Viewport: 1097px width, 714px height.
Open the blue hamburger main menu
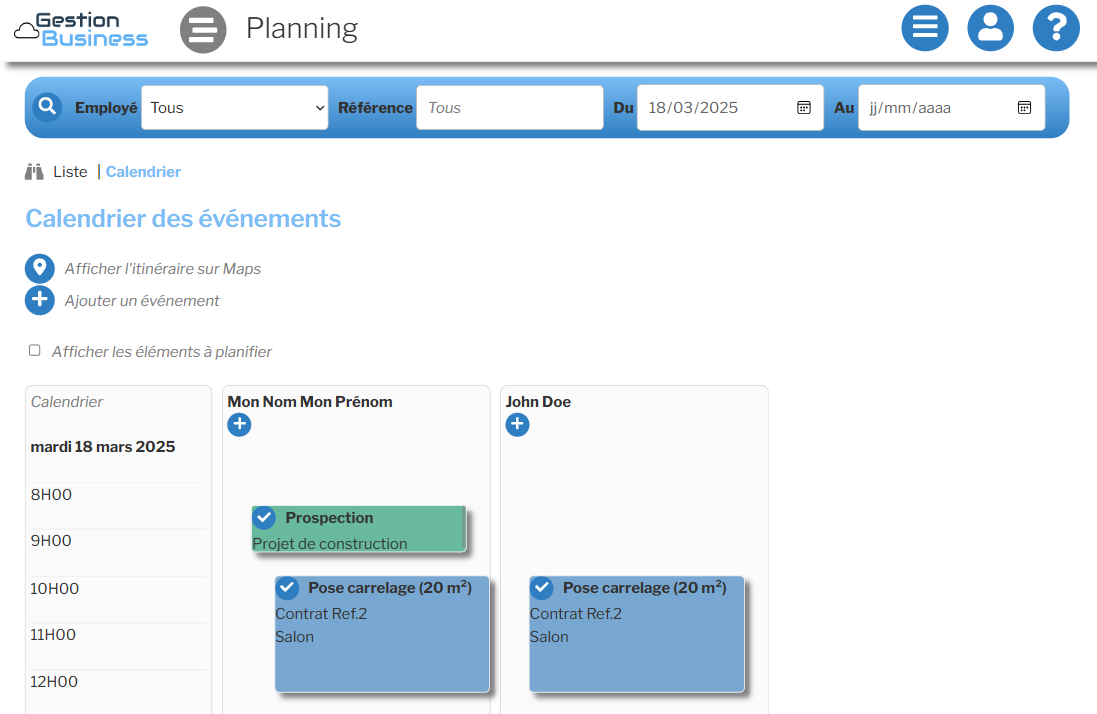(924, 28)
